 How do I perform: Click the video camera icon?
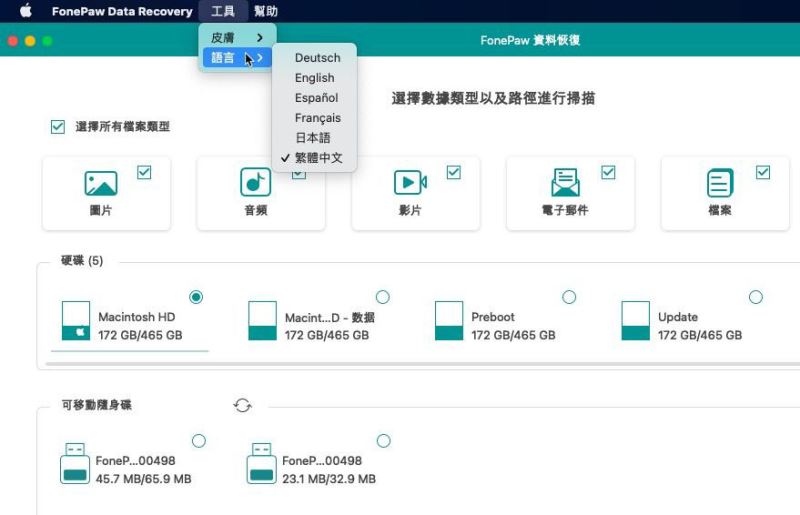click(x=410, y=182)
